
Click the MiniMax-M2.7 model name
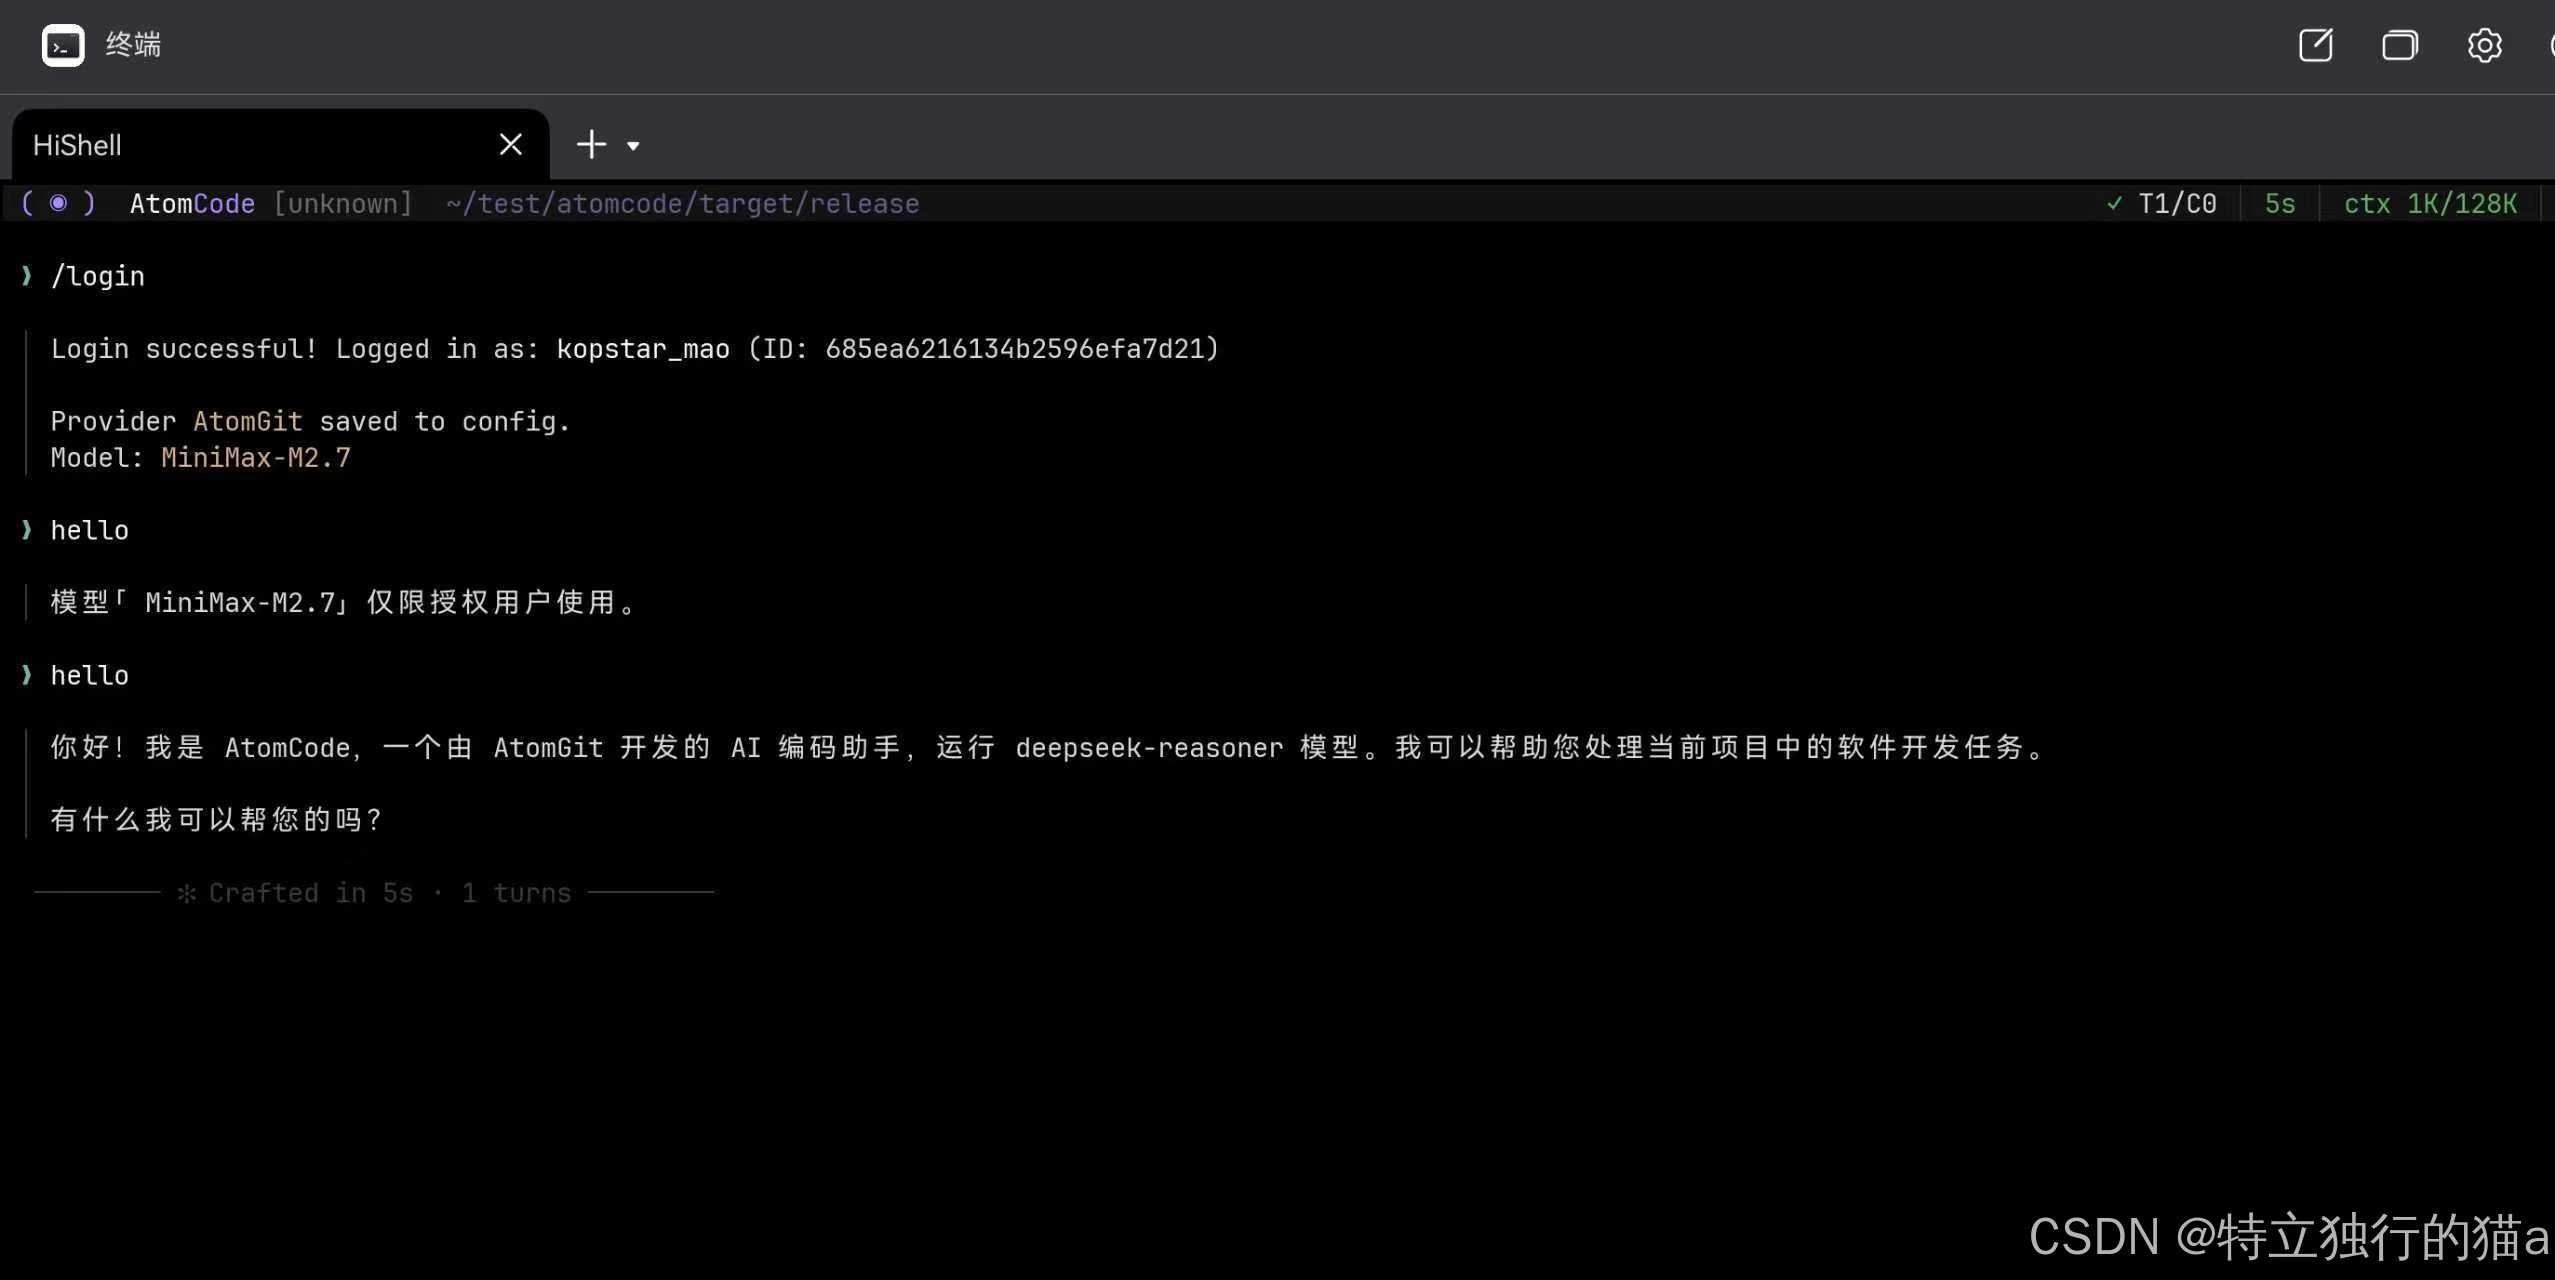coord(256,458)
